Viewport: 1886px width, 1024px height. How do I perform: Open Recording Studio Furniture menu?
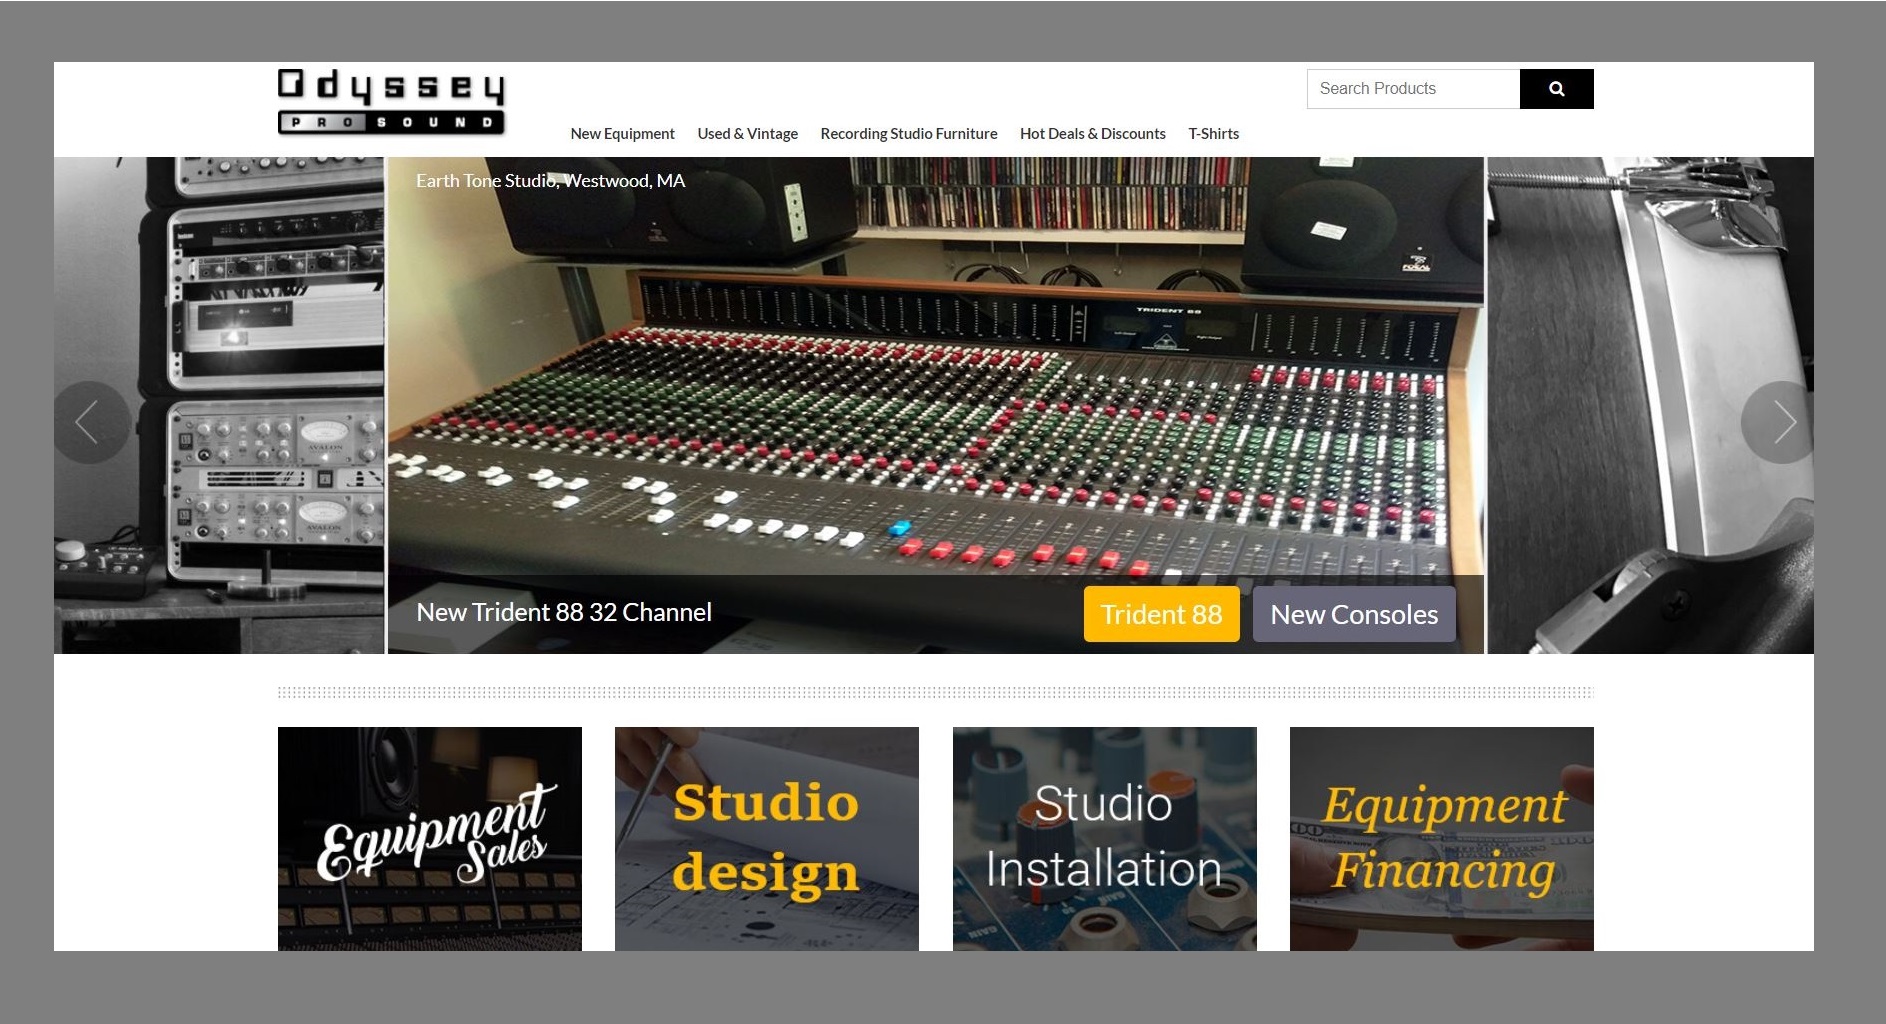(x=908, y=134)
